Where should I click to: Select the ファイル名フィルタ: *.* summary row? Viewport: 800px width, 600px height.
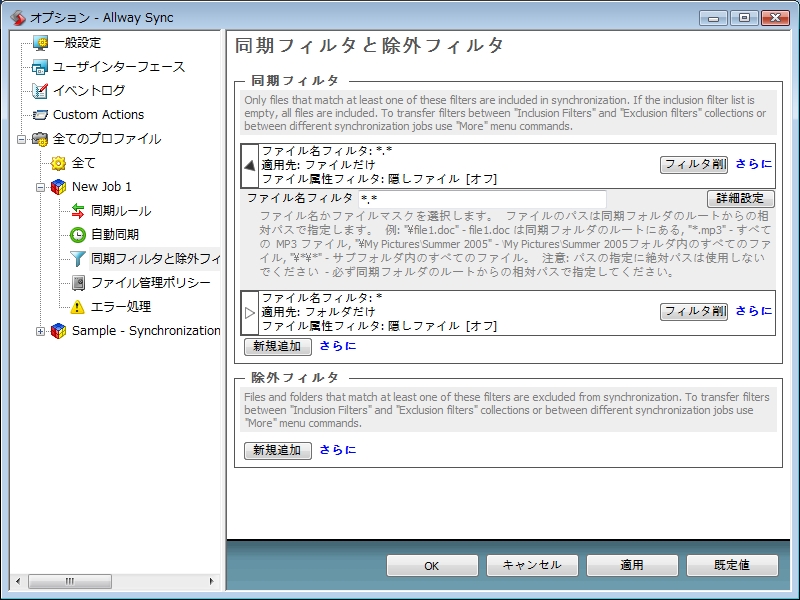(x=508, y=165)
